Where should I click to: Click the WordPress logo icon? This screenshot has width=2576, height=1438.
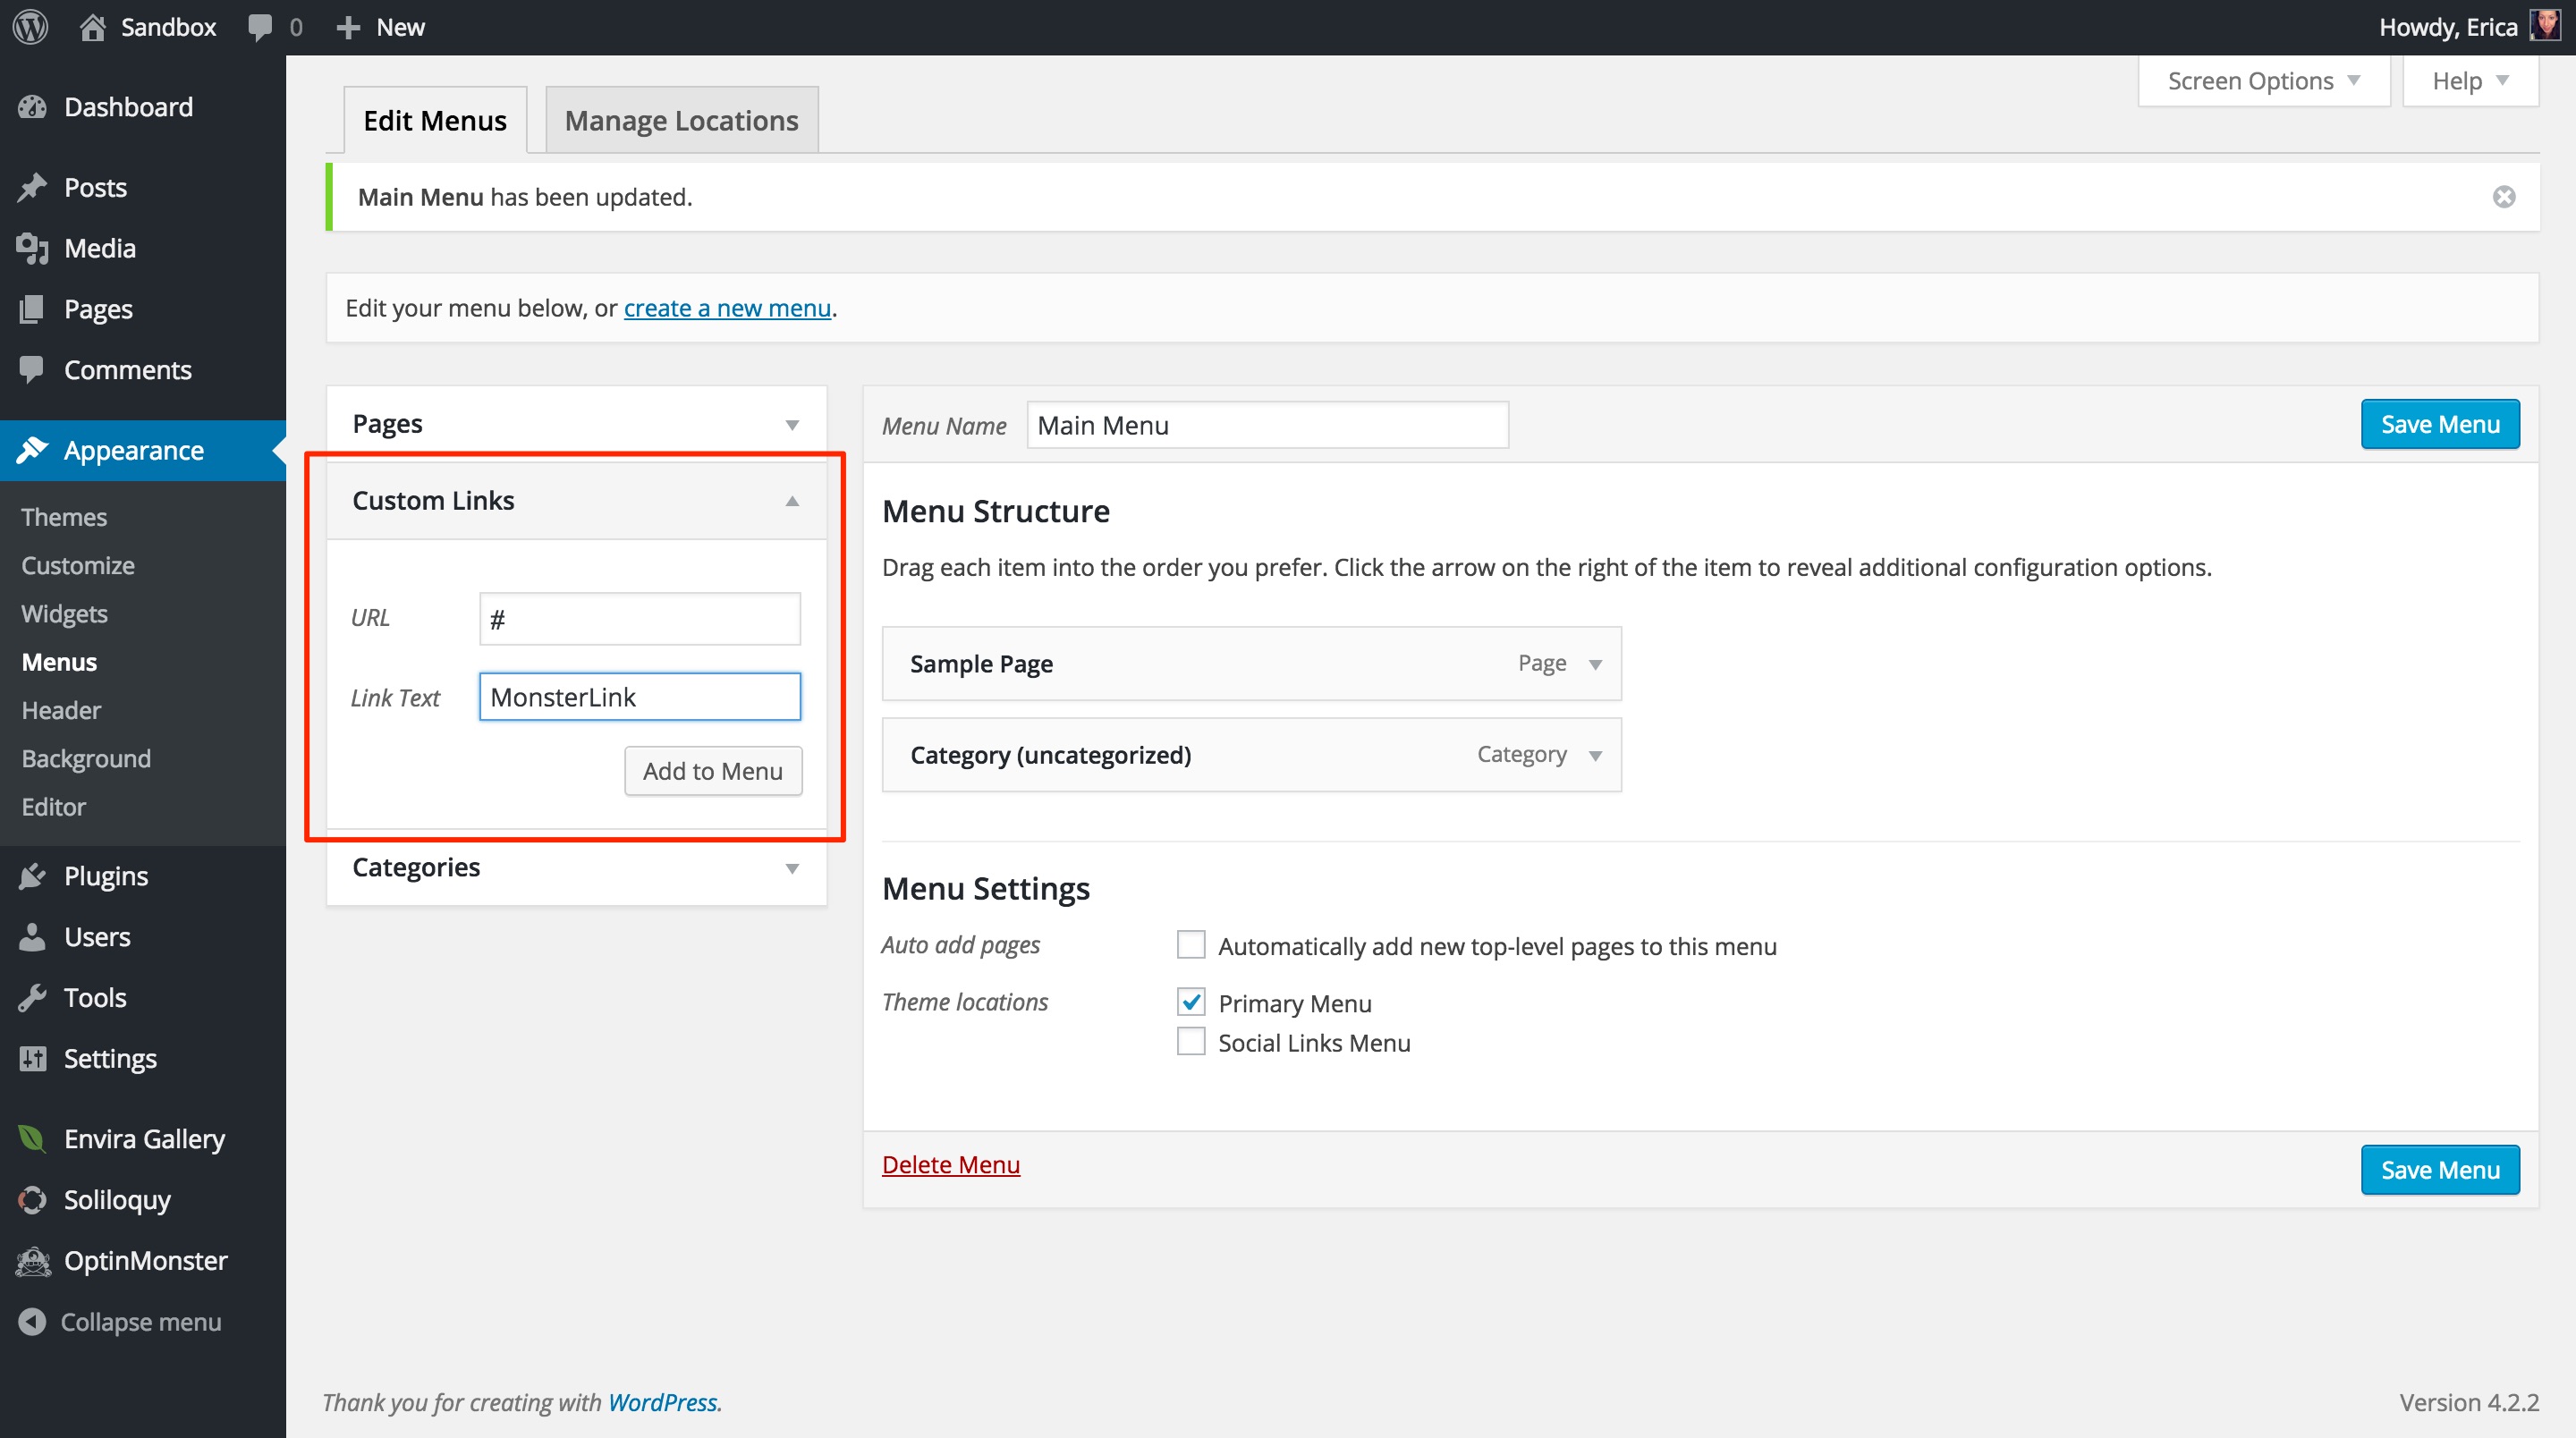click(32, 27)
